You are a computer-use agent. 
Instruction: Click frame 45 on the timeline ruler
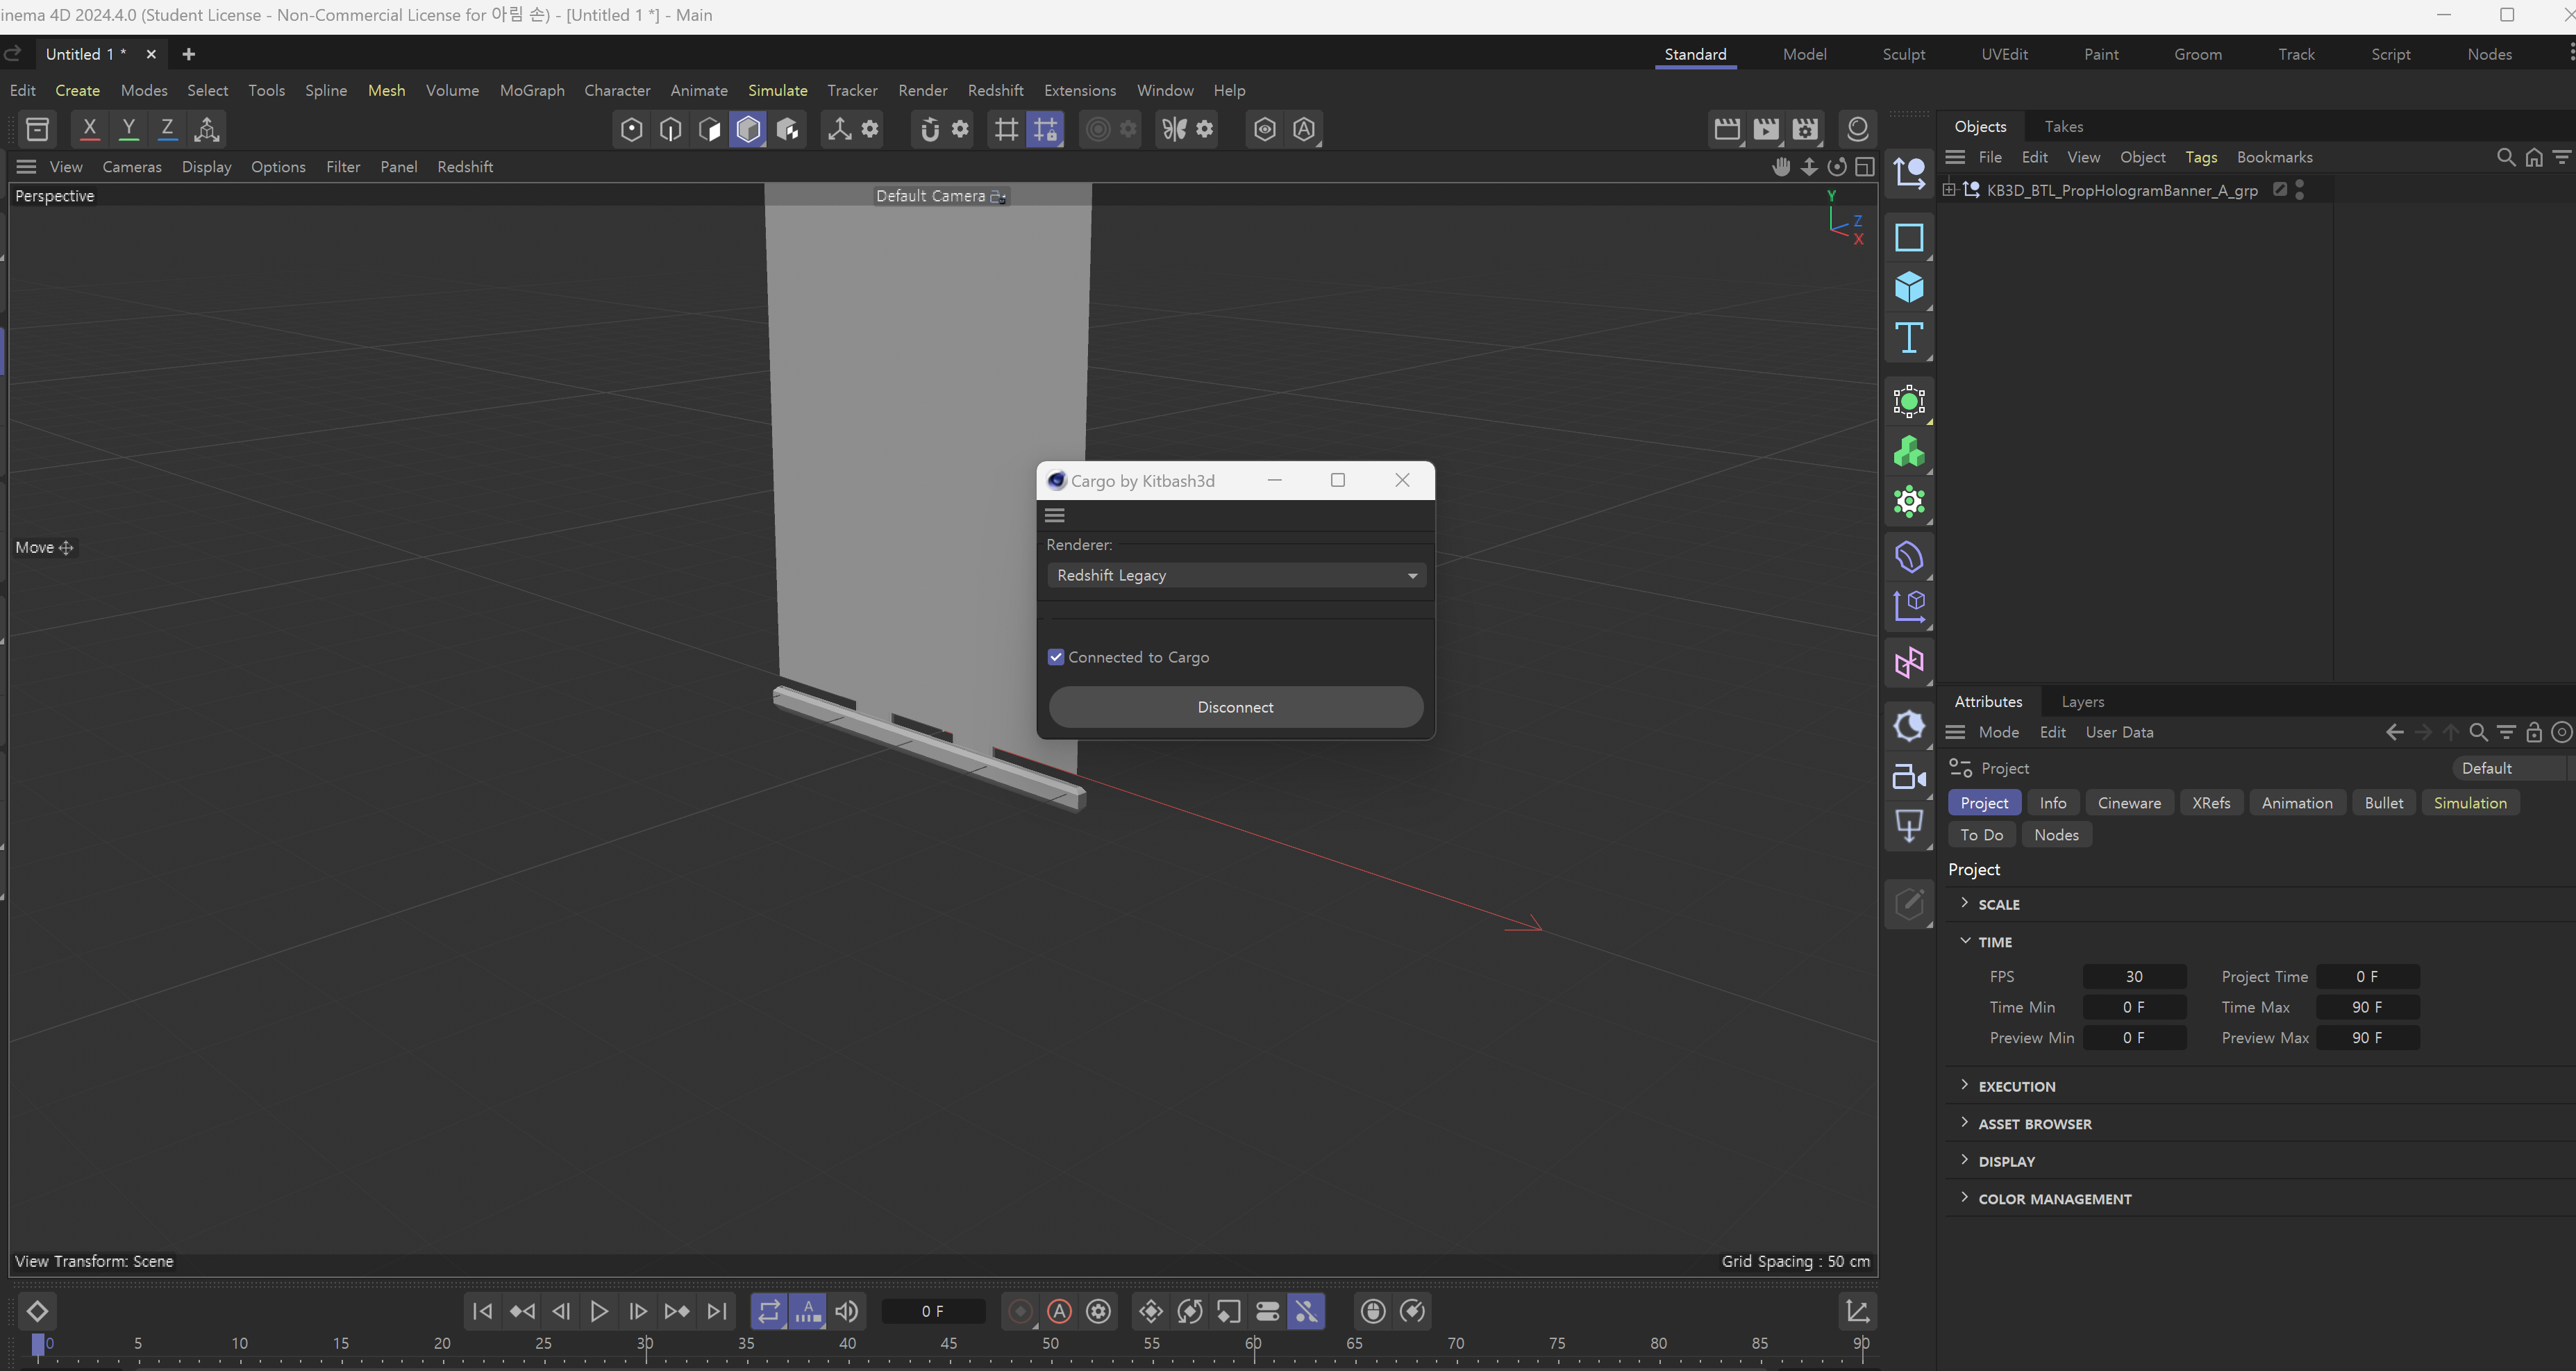949,1344
